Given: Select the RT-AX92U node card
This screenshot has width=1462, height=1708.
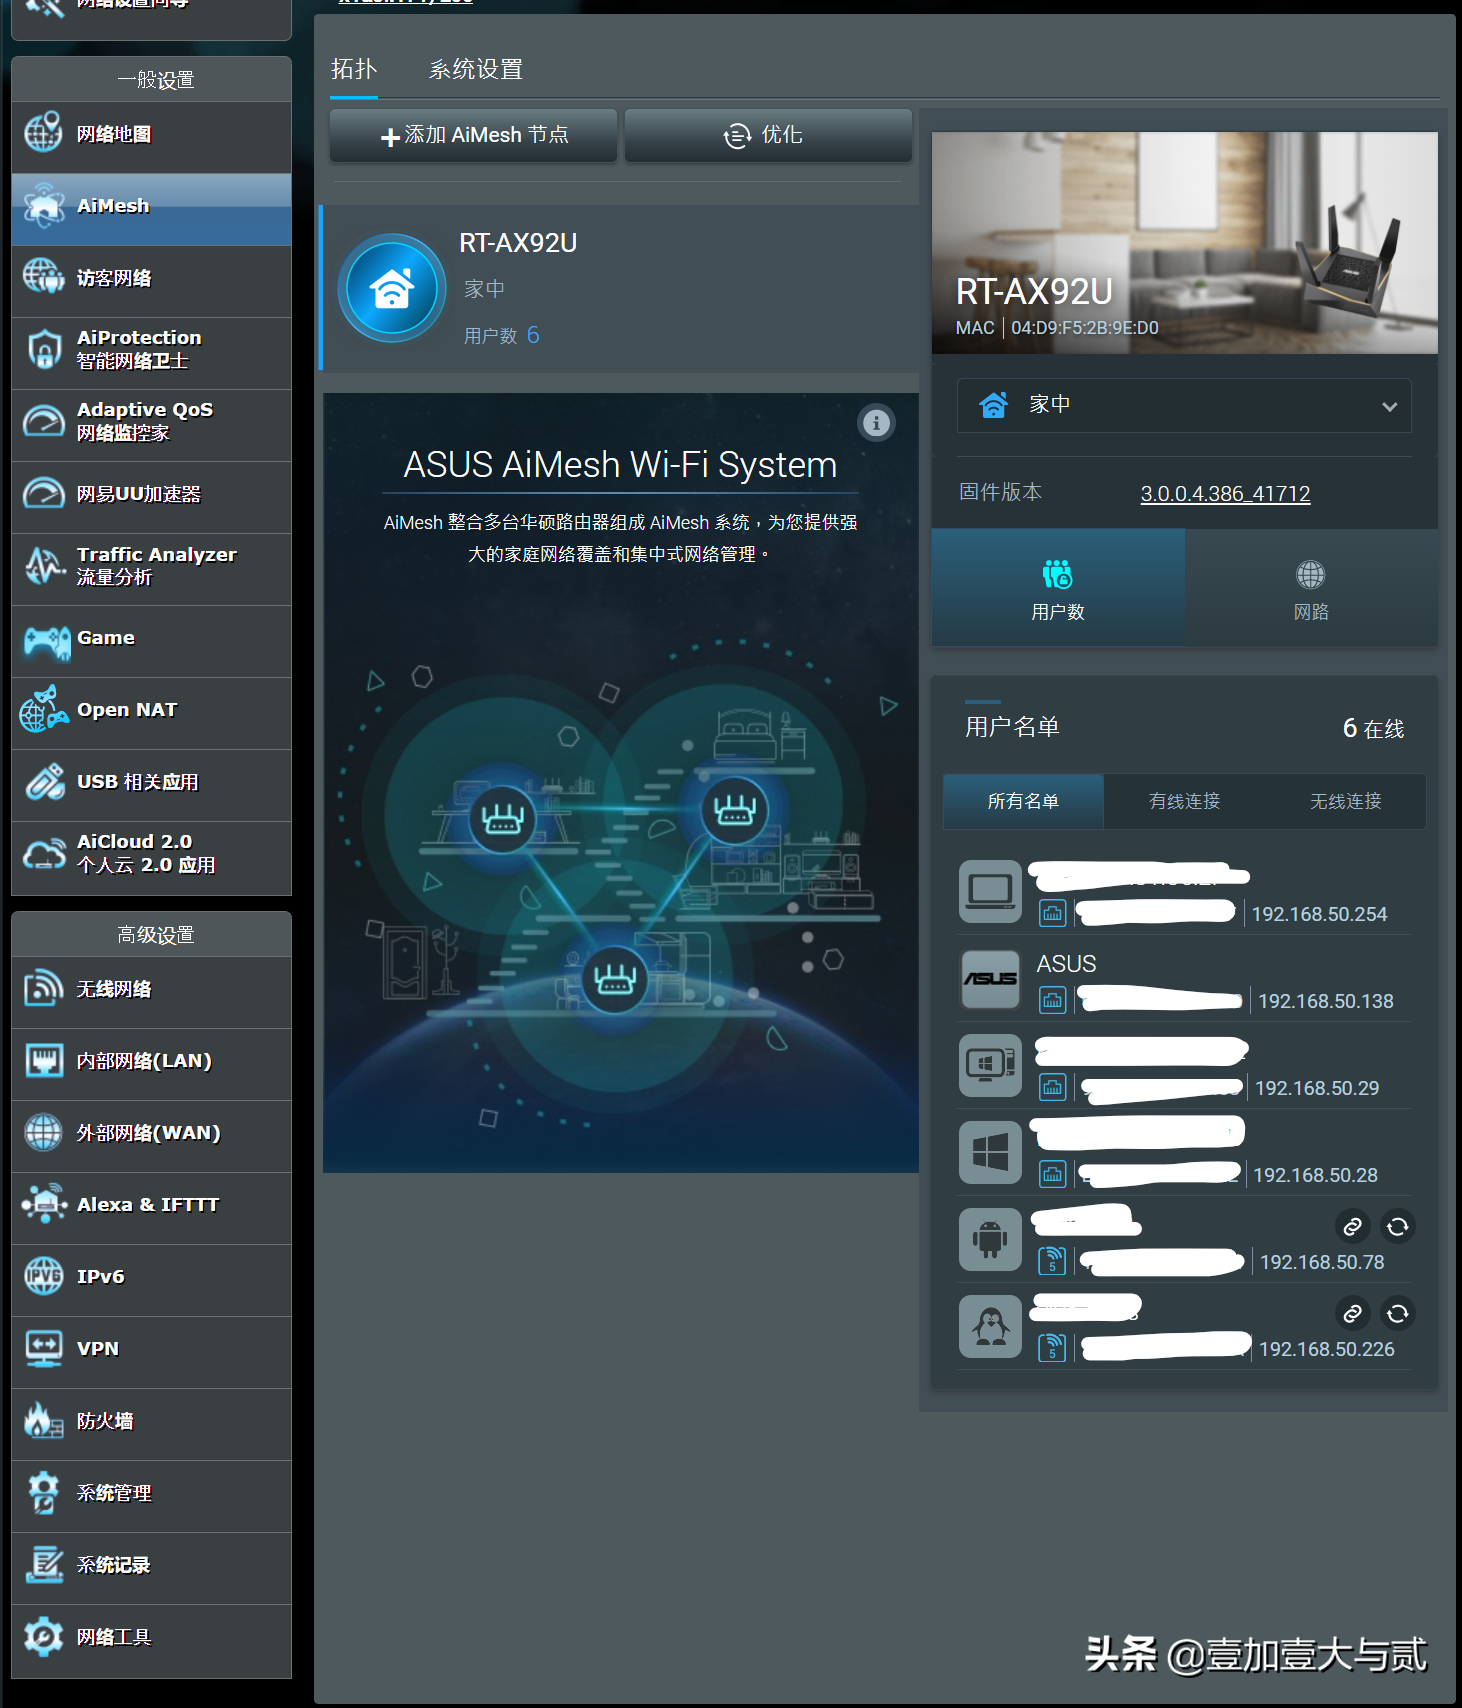Looking at the screenshot, I should tap(619, 288).
